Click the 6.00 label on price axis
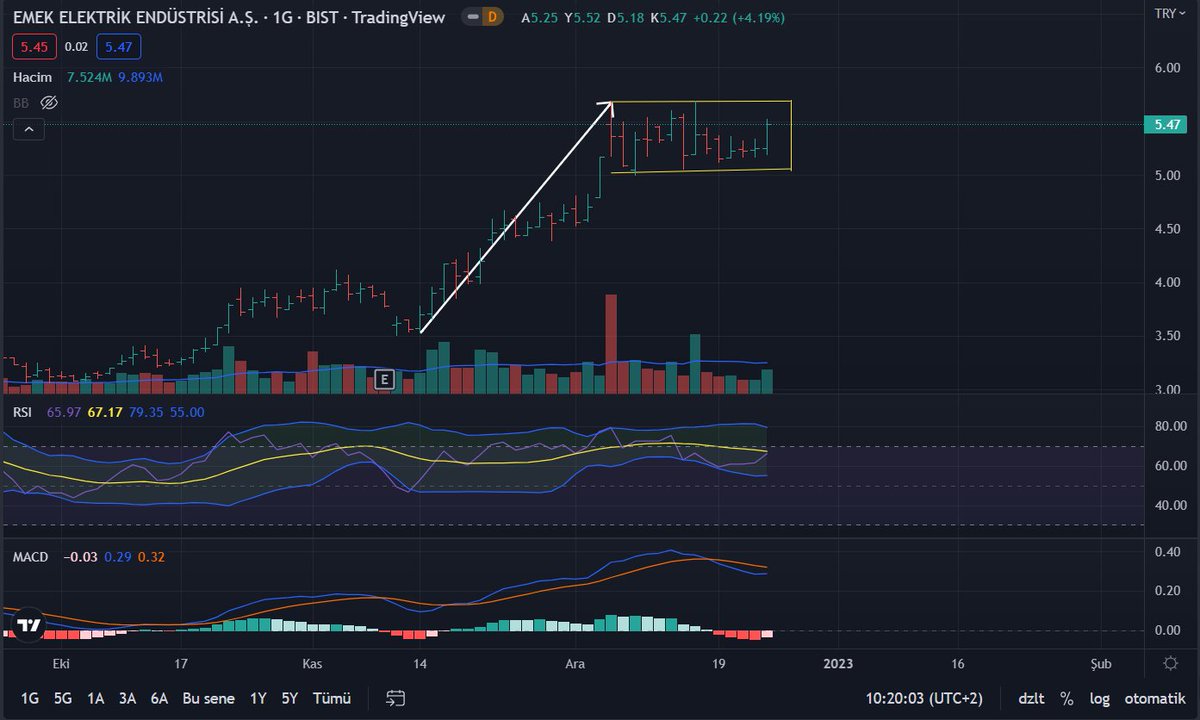This screenshot has width=1200, height=720. [1170, 68]
